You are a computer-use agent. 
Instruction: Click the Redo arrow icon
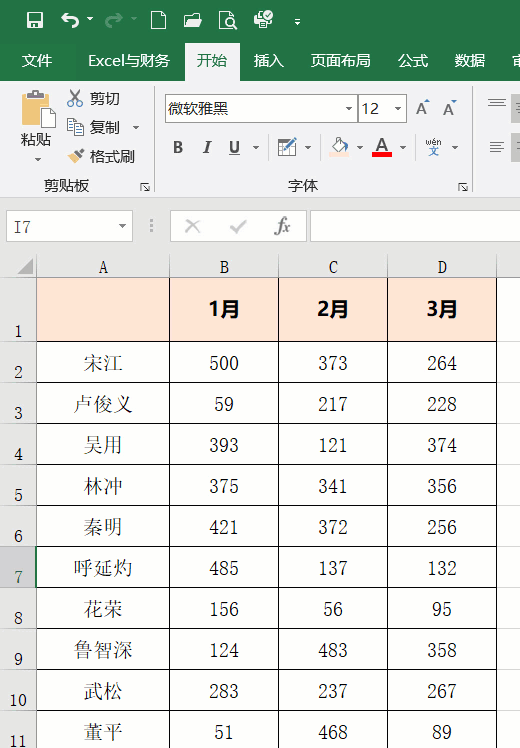tap(114, 20)
